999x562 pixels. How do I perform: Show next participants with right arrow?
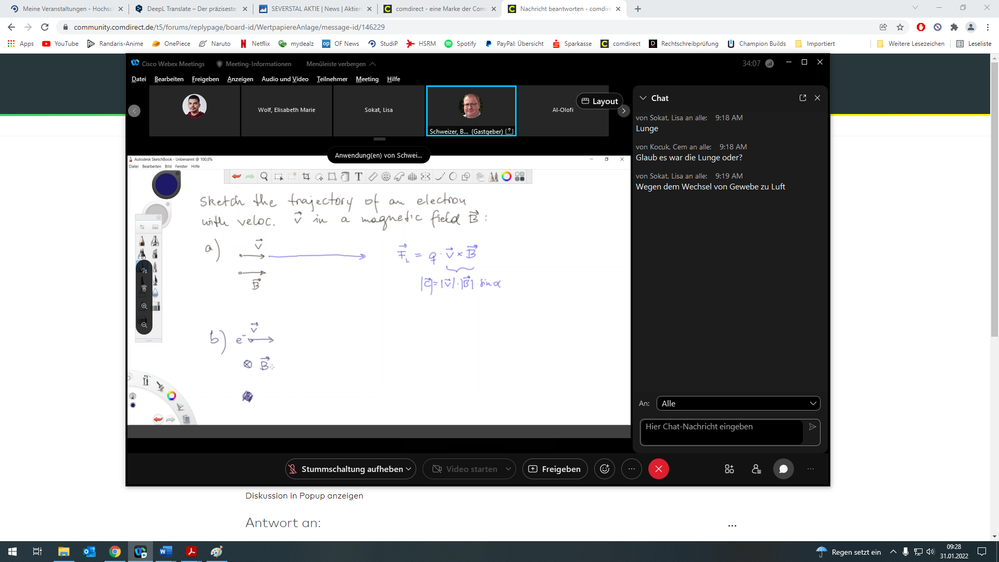pos(623,111)
